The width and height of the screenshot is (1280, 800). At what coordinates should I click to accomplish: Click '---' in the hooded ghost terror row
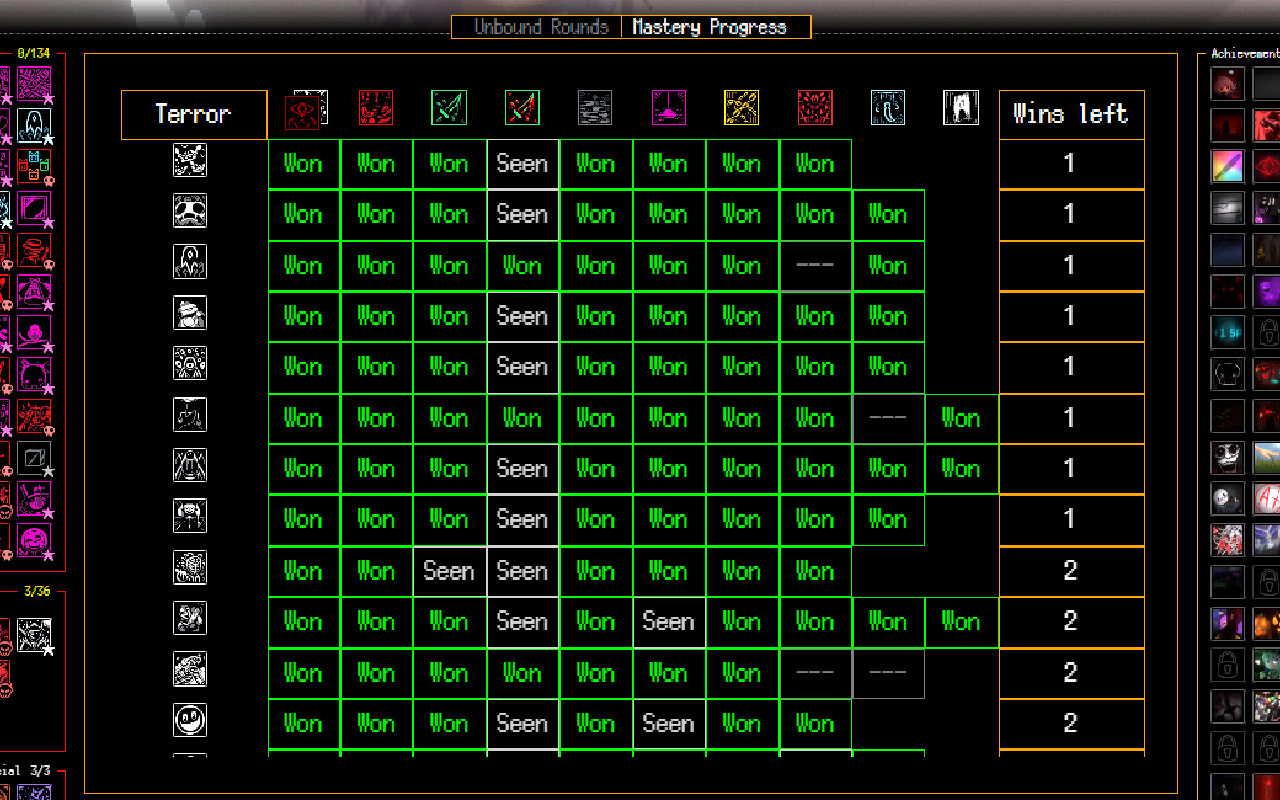coord(815,265)
